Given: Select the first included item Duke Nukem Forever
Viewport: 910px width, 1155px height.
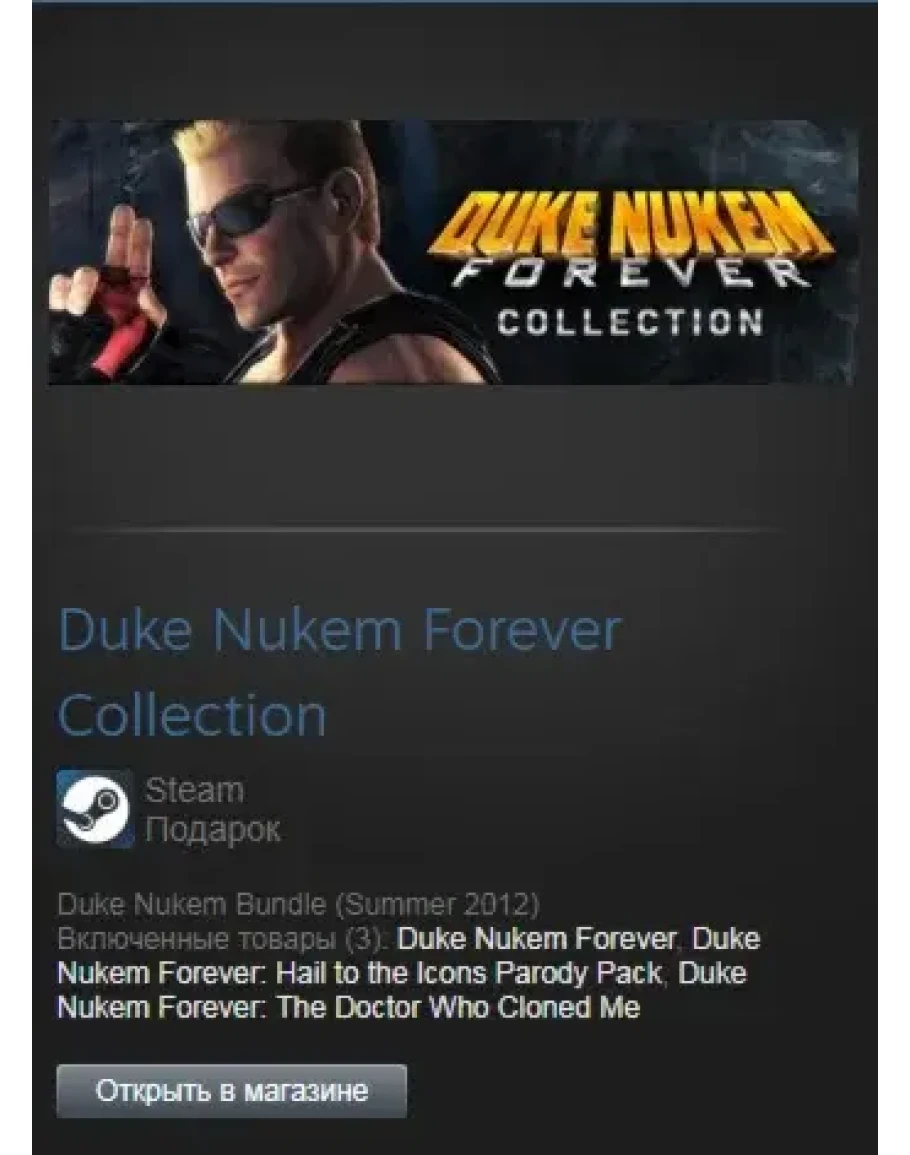Looking at the screenshot, I should click(x=536, y=938).
